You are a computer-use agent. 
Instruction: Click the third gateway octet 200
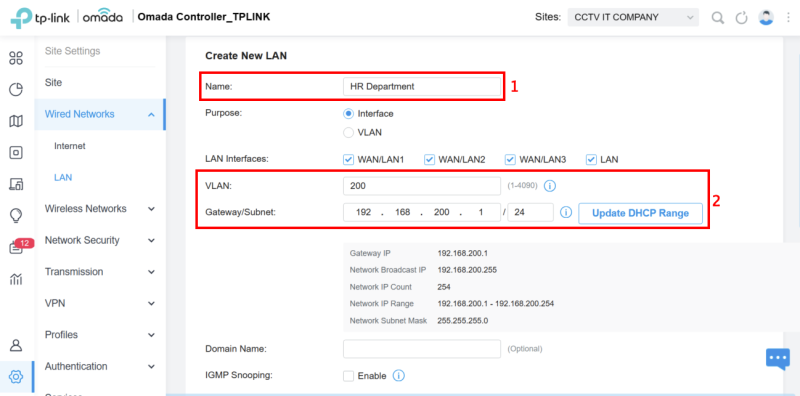[x=441, y=212]
